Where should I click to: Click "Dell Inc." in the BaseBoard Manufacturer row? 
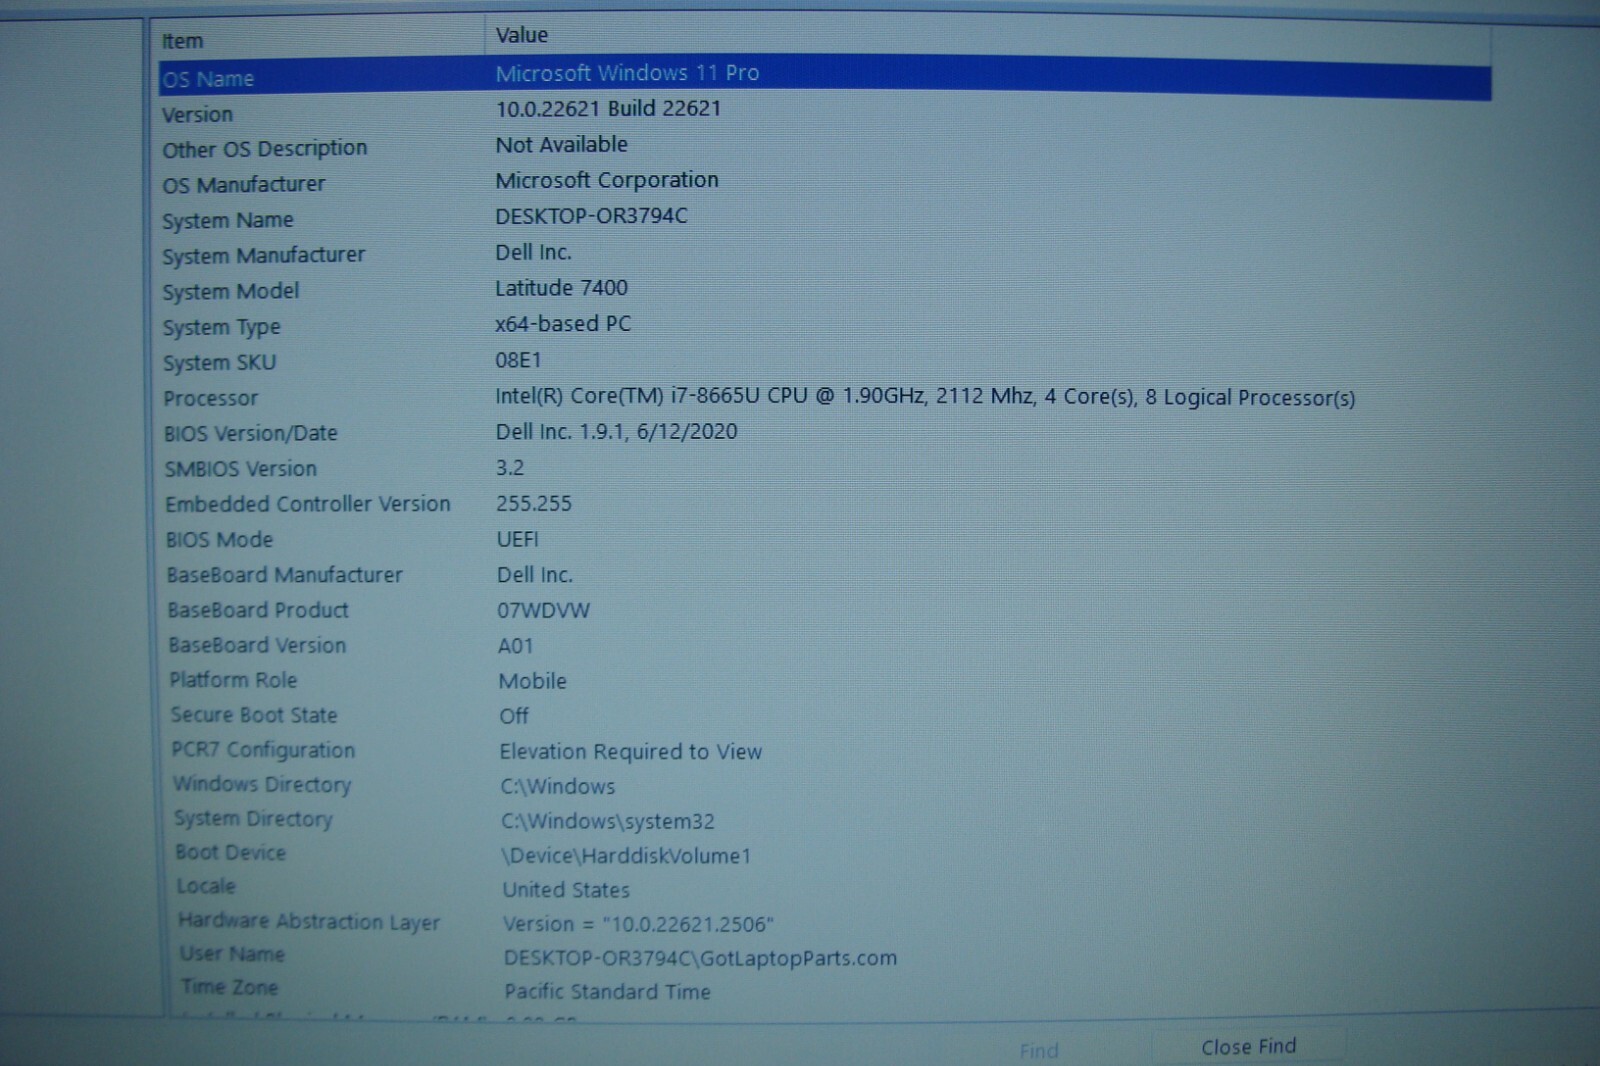pyautogui.click(x=535, y=575)
